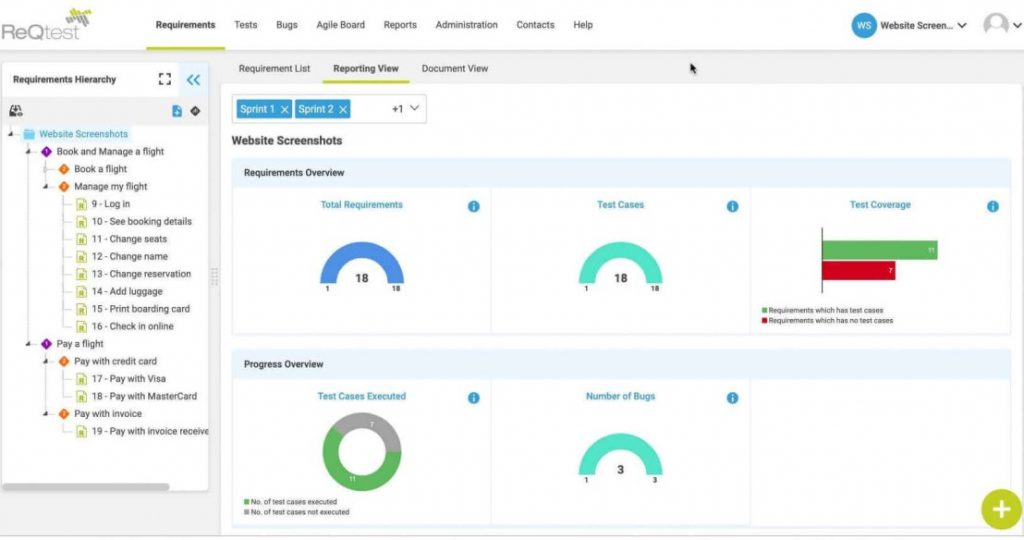This screenshot has width=1024, height=540.
Task: Switch to Document View tab
Action: click(455, 69)
